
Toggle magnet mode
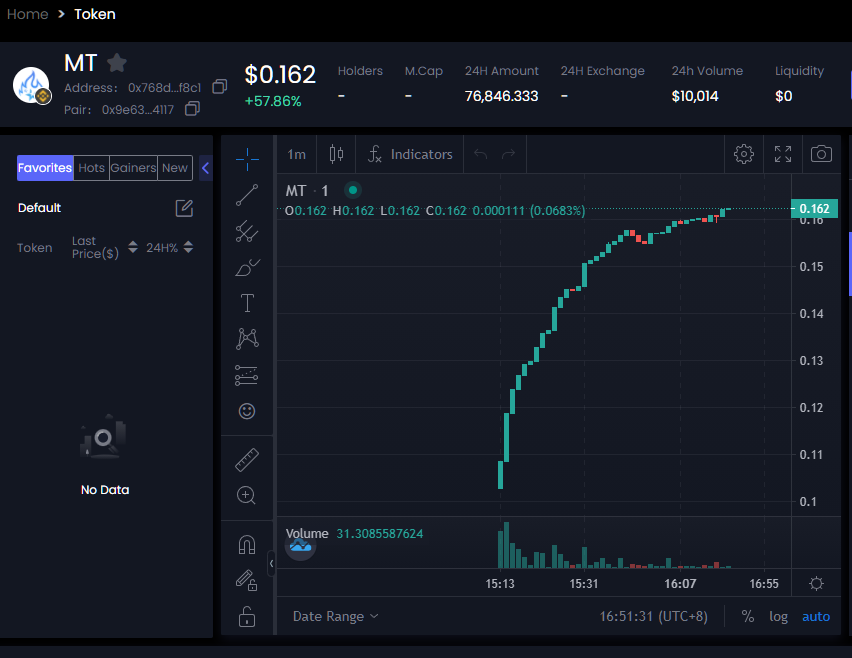[x=247, y=544]
